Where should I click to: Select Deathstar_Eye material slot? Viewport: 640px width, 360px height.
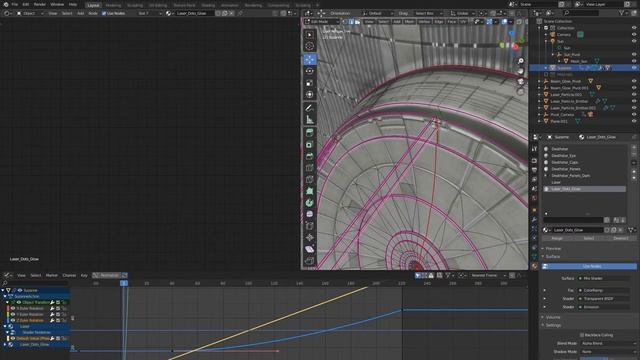pyautogui.click(x=584, y=156)
